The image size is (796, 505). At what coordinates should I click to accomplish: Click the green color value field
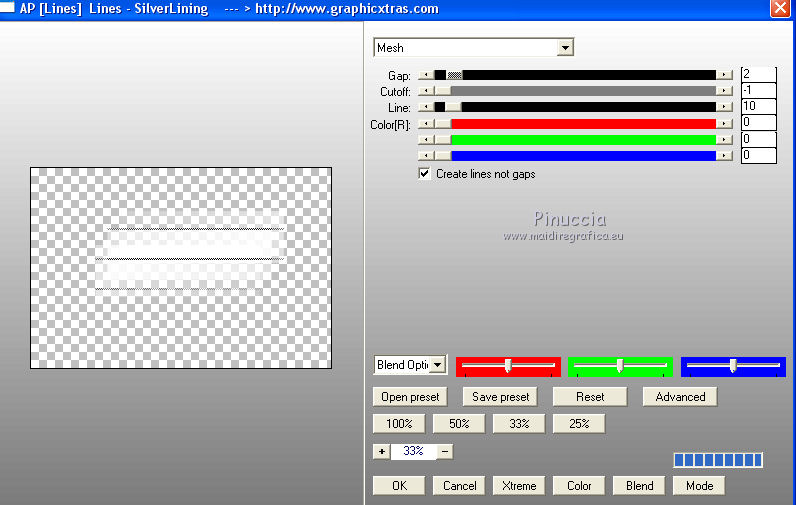758,139
